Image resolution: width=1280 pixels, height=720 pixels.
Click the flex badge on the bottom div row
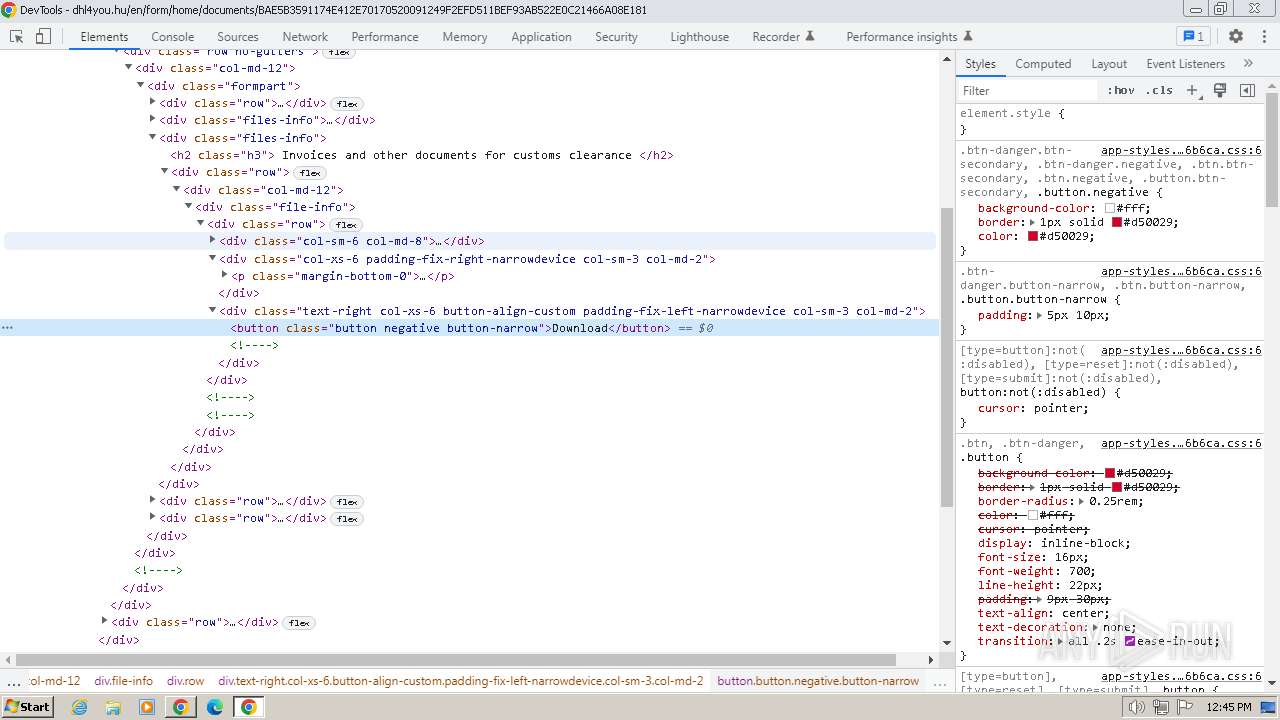pos(299,623)
